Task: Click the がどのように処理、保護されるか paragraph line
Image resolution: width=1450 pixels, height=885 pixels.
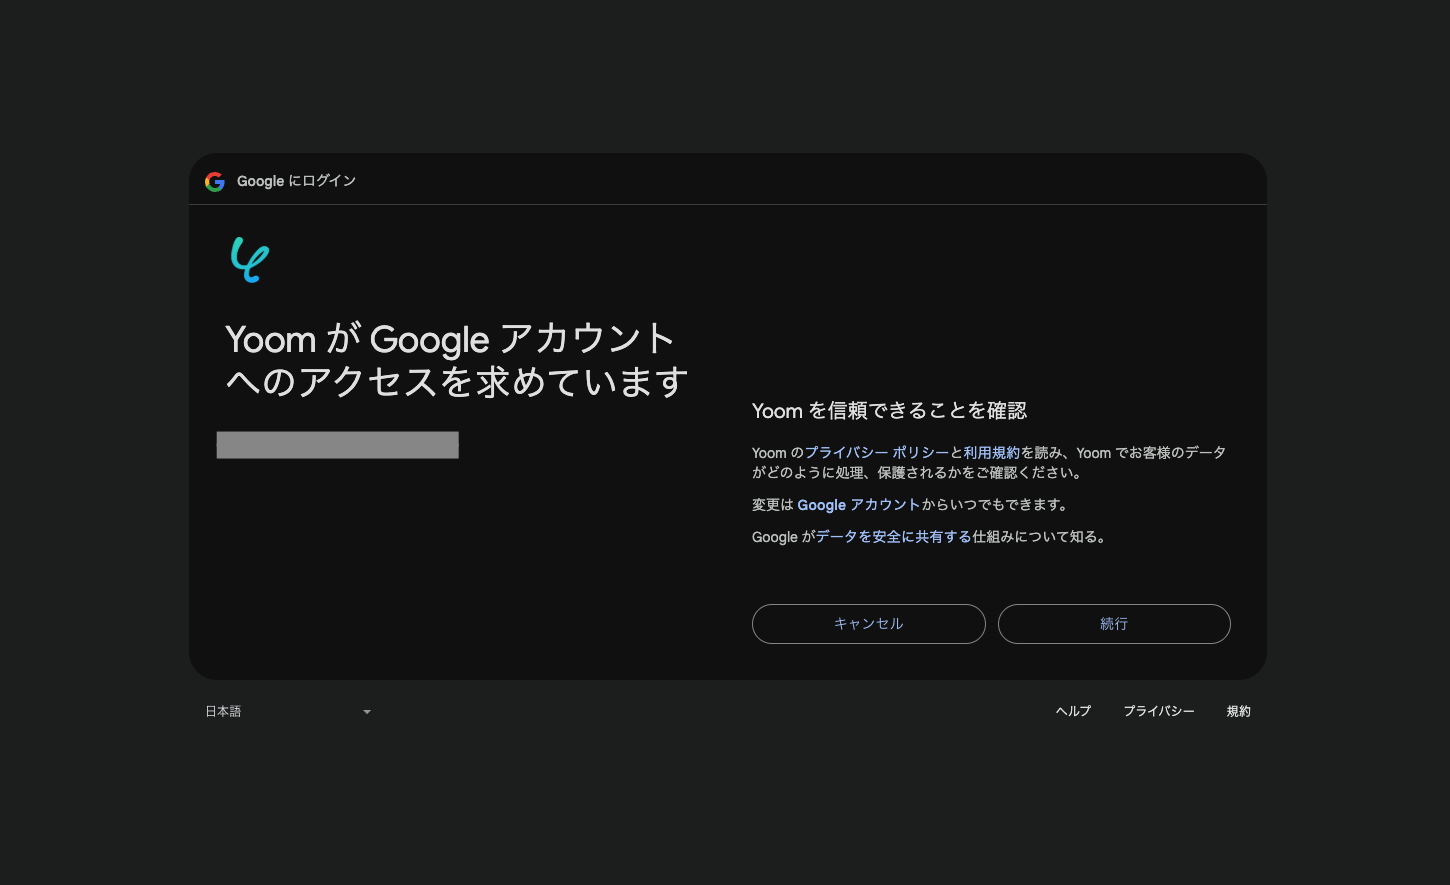Action: 916,473
